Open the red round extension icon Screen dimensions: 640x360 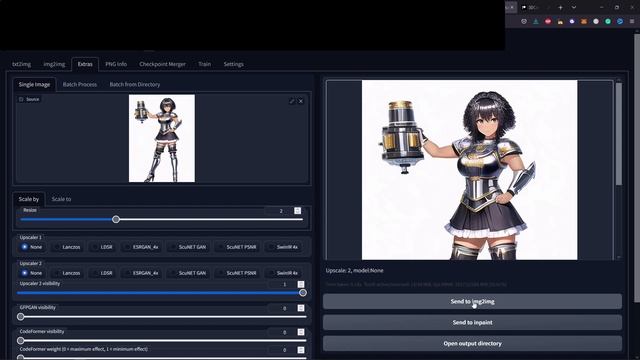tap(548, 21)
